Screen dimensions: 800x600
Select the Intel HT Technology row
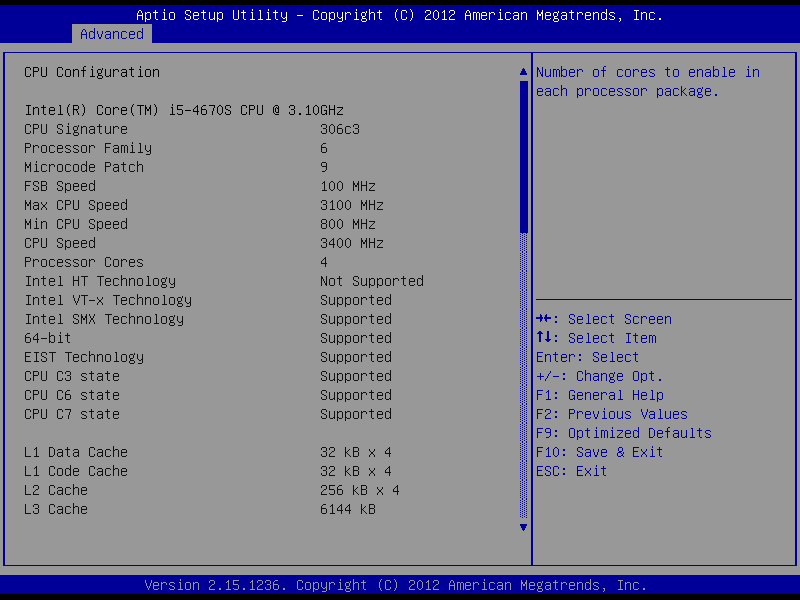click(x=100, y=281)
